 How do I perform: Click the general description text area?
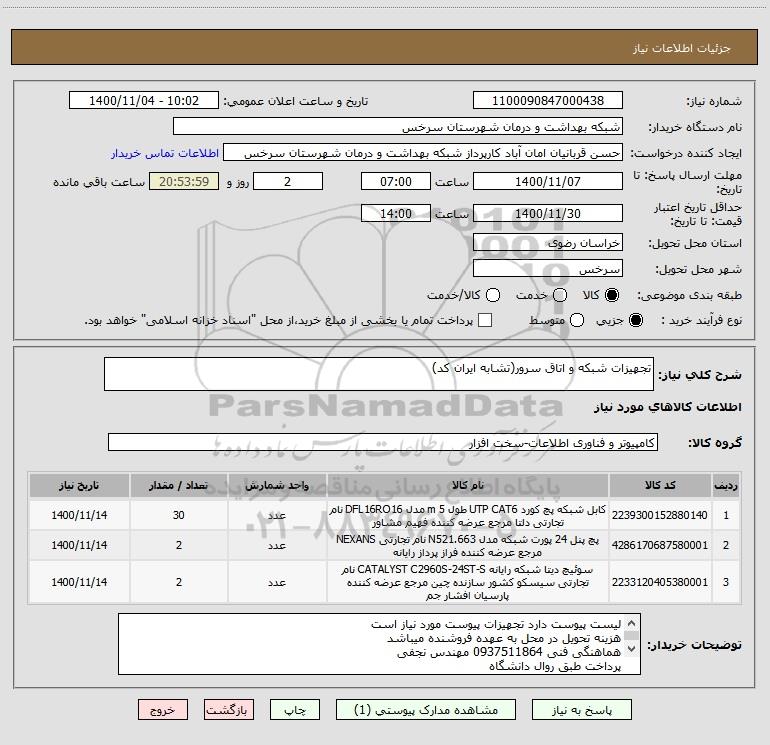[379, 374]
